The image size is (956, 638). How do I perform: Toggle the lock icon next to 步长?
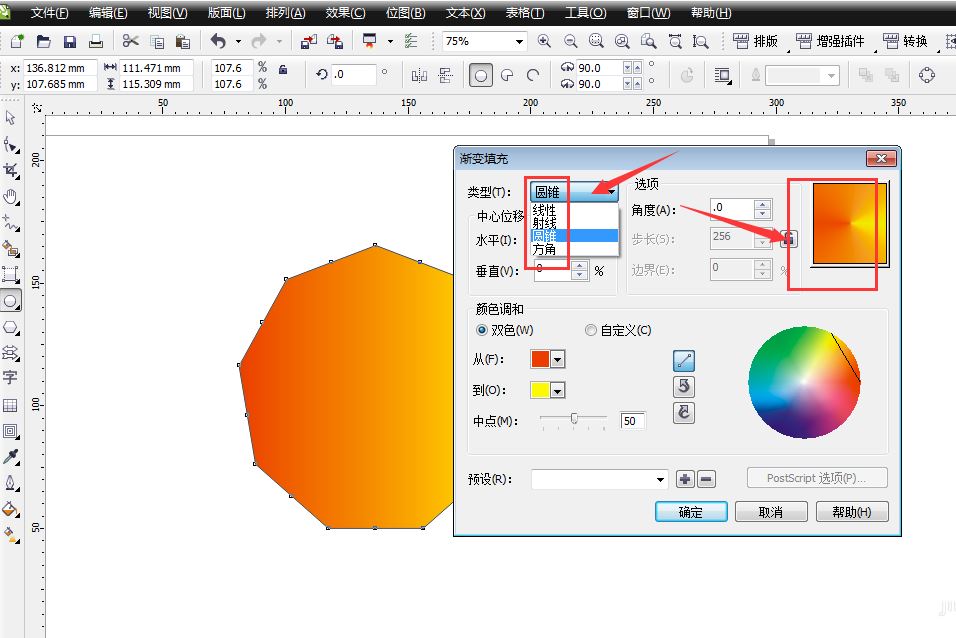(789, 239)
